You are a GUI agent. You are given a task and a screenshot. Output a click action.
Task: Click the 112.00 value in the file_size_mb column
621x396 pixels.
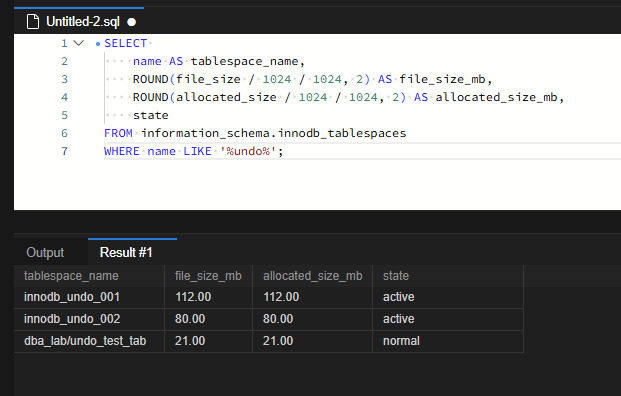(193, 297)
